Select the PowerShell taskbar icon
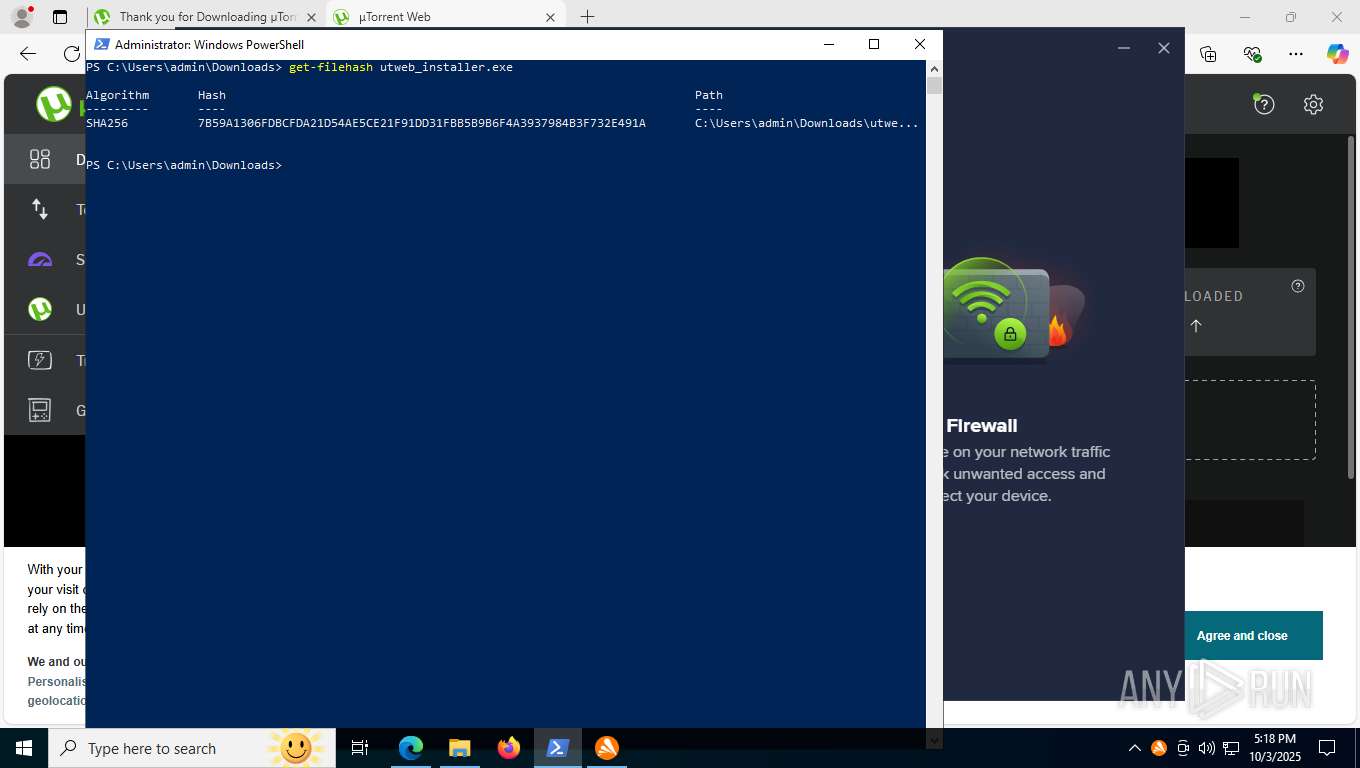The height and width of the screenshot is (768, 1360). (x=558, y=748)
